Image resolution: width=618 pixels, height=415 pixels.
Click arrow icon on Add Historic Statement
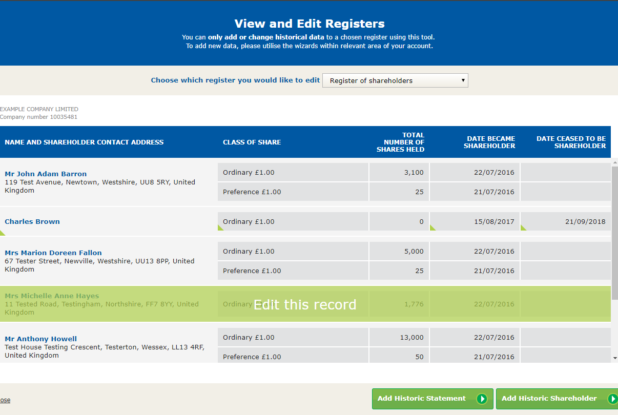(x=481, y=399)
